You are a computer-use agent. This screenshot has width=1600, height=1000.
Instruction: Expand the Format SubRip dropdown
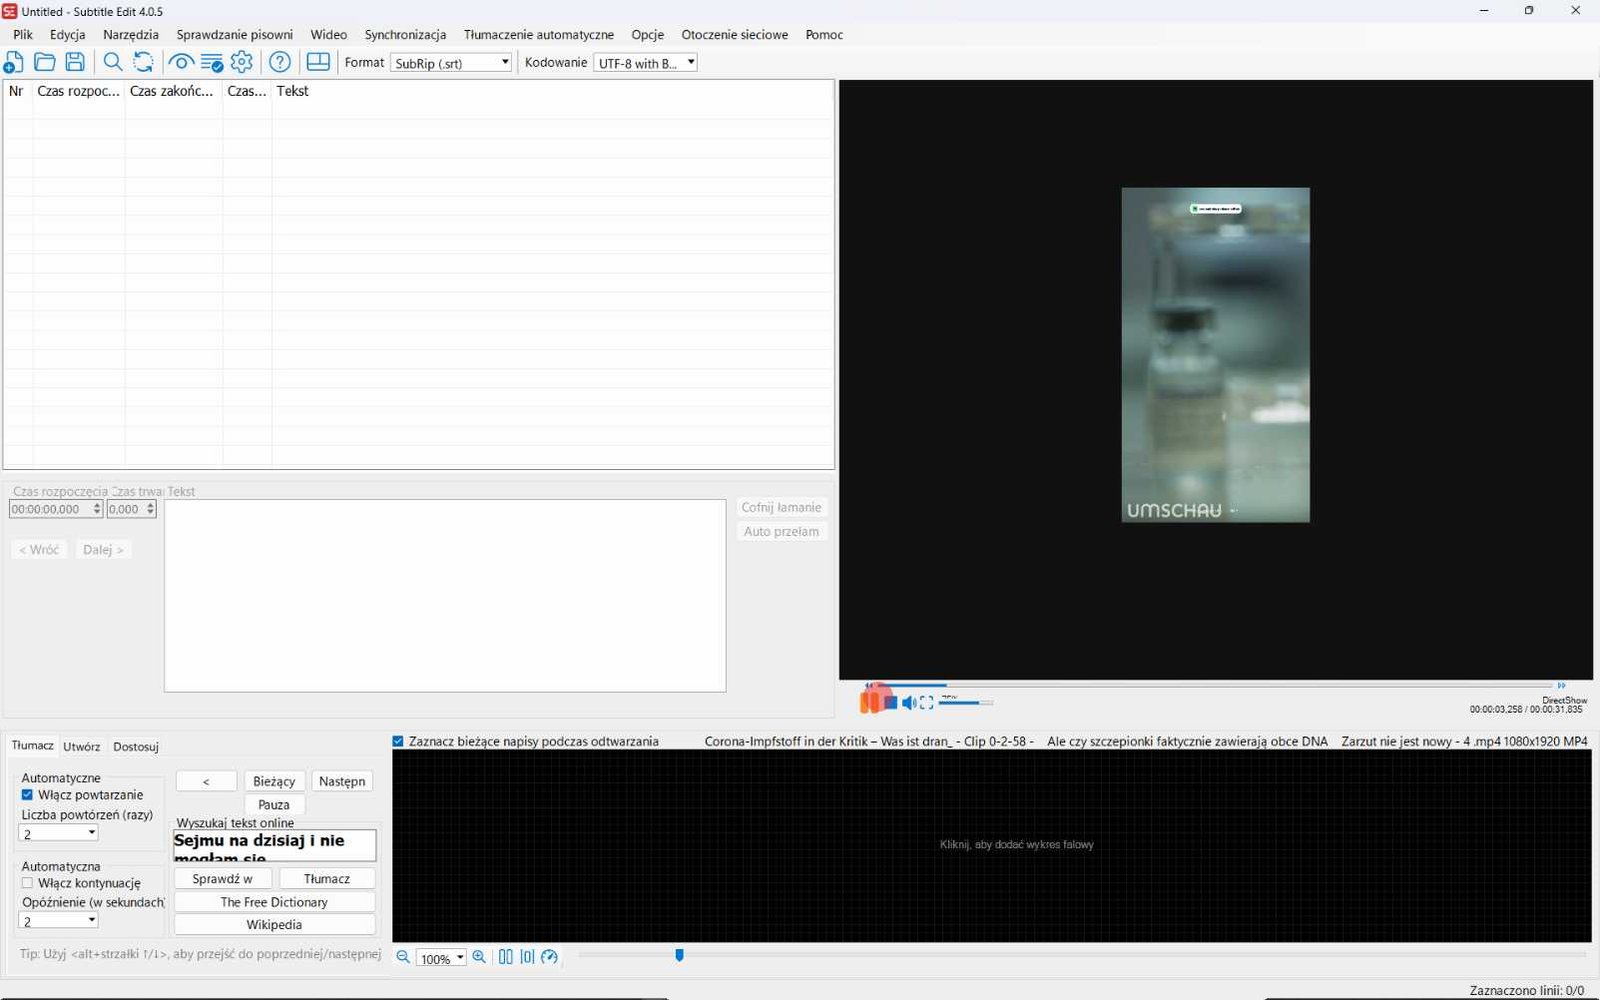point(451,62)
